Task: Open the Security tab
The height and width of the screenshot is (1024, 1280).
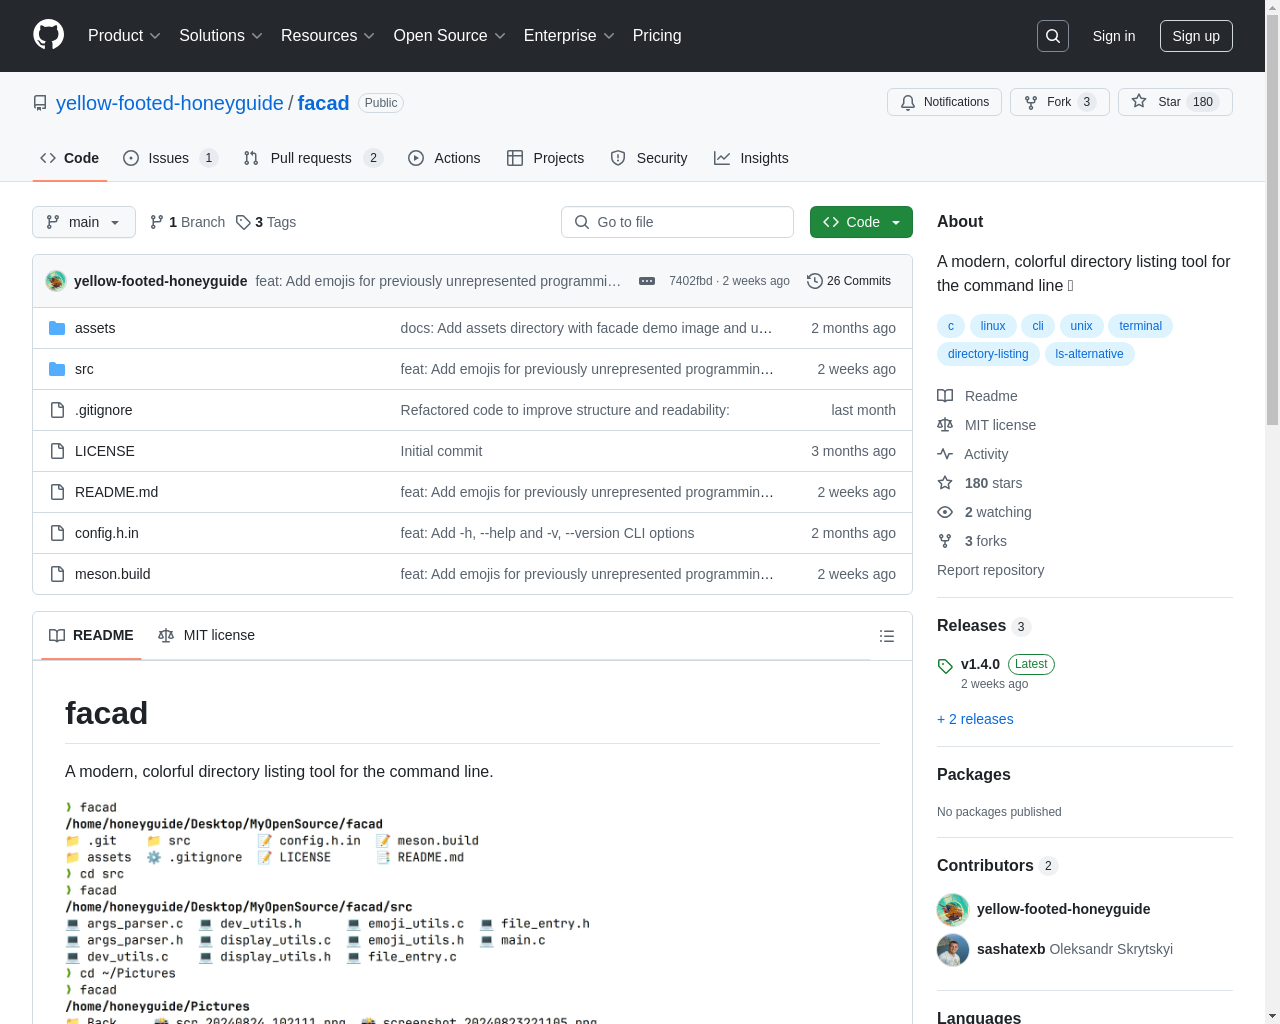Action: tap(649, 158)
